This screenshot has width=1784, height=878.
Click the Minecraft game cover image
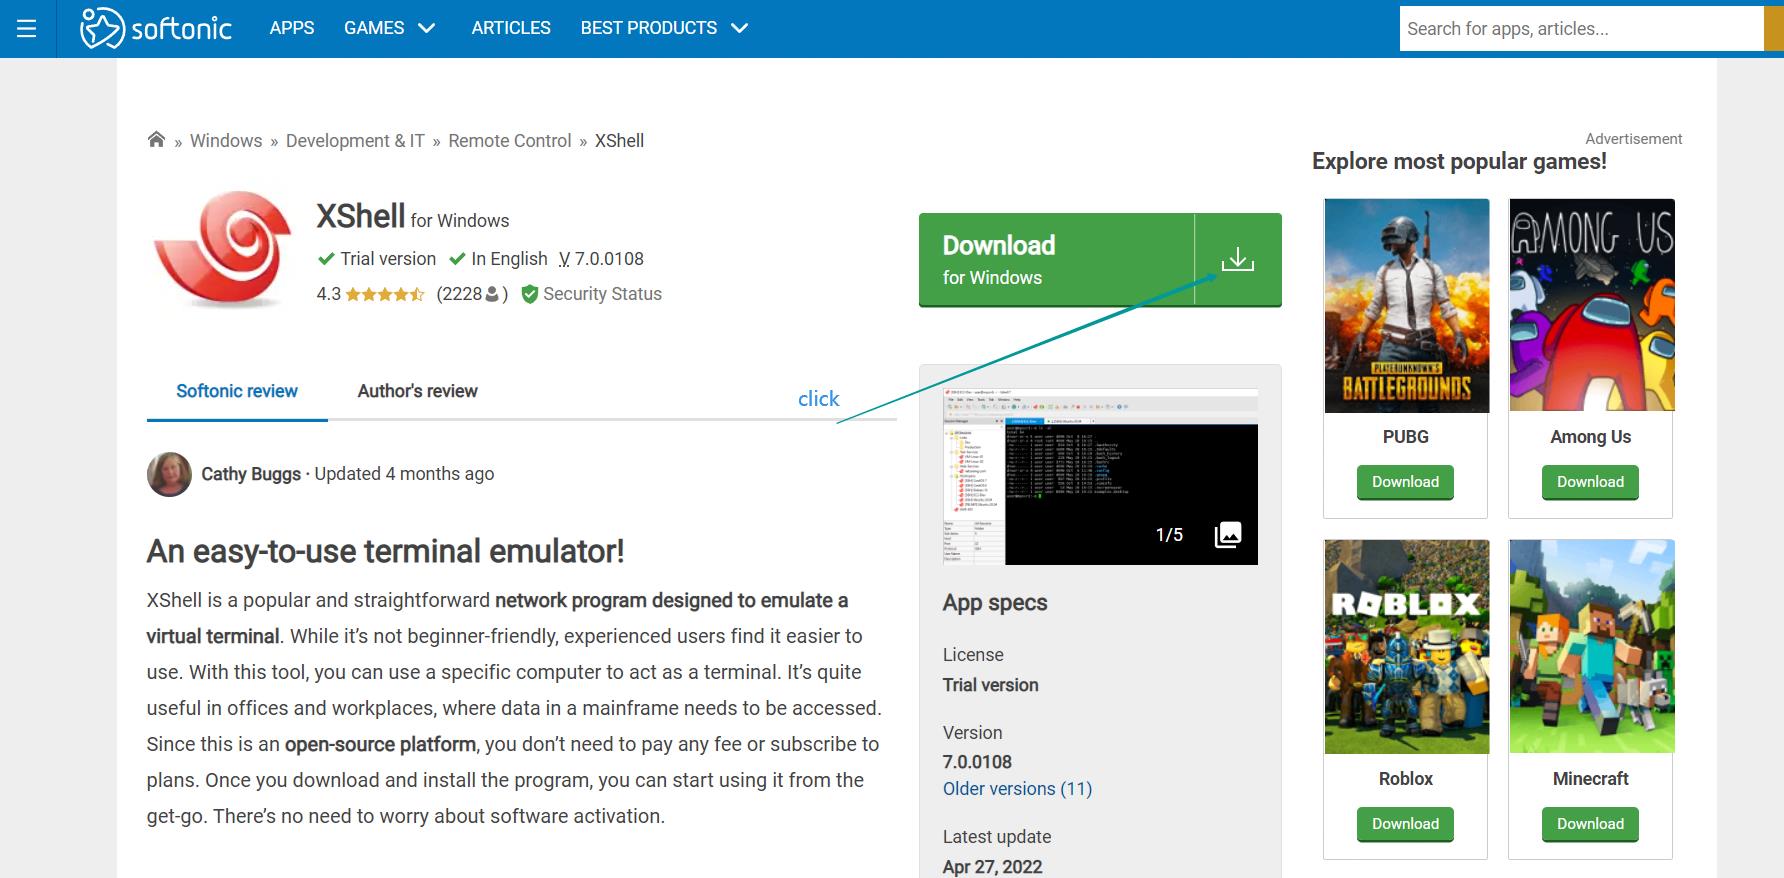coord(1591,647)
